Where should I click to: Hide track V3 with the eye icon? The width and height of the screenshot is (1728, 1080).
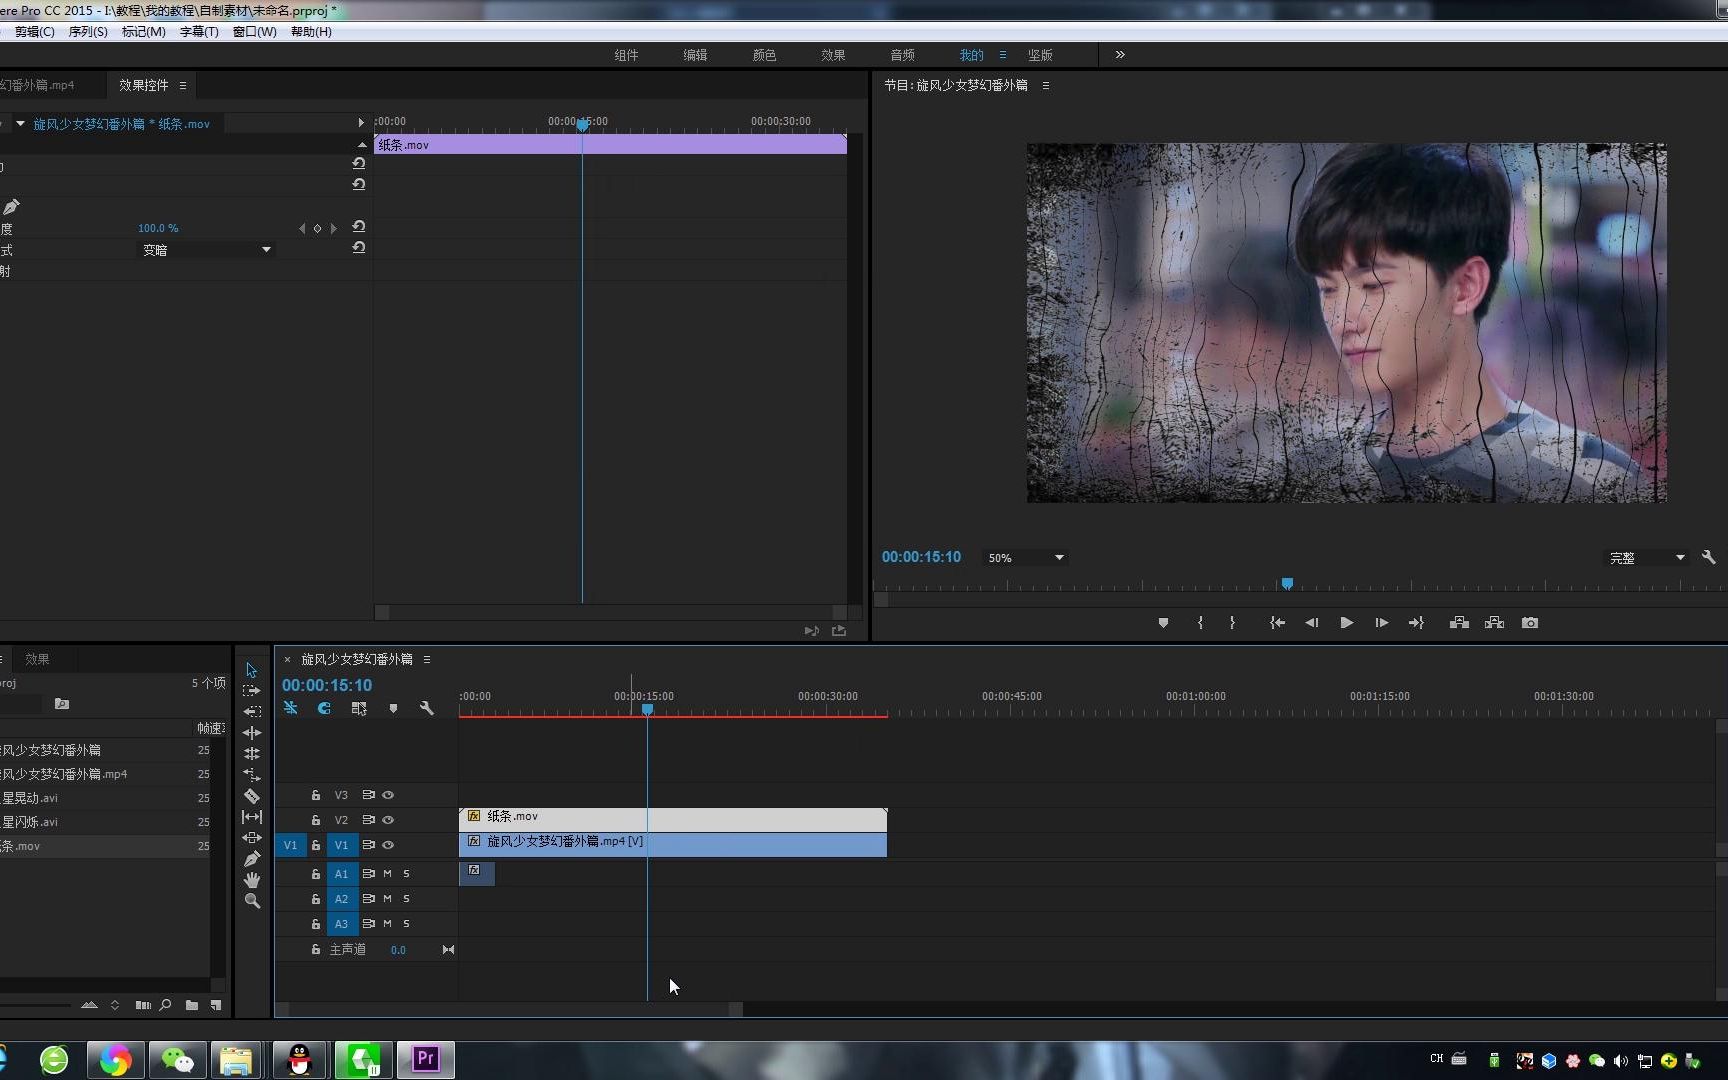click(x=388, y=795)
